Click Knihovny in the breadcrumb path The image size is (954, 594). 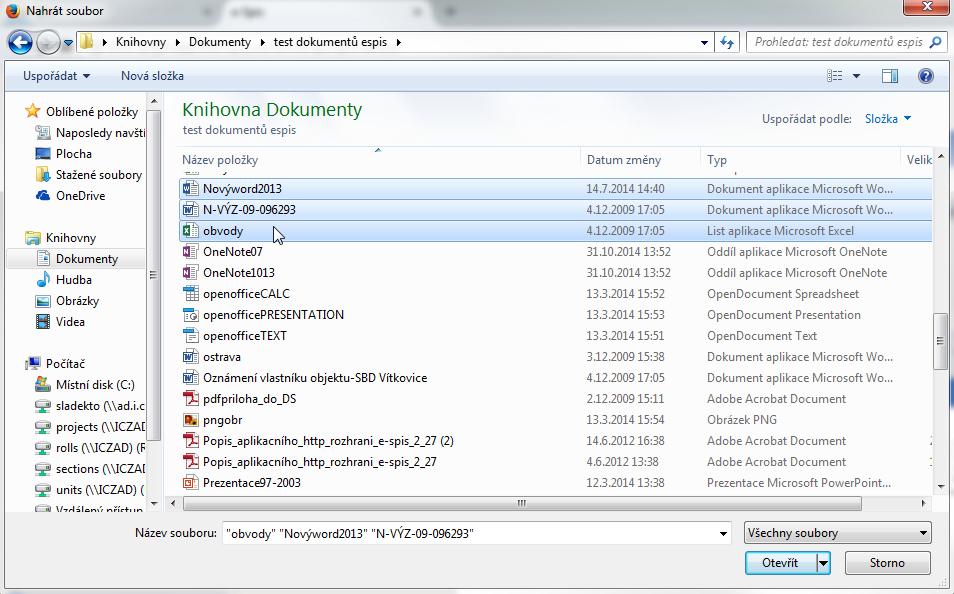[x=141, y=42]
